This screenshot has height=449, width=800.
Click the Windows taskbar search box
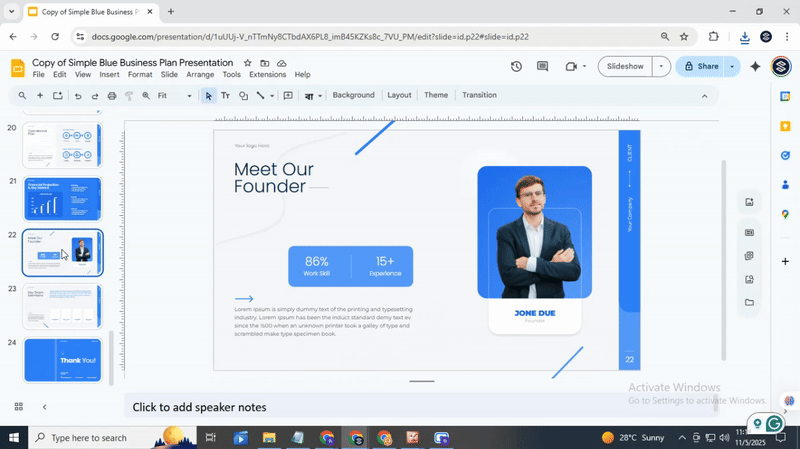pos(90,438)
